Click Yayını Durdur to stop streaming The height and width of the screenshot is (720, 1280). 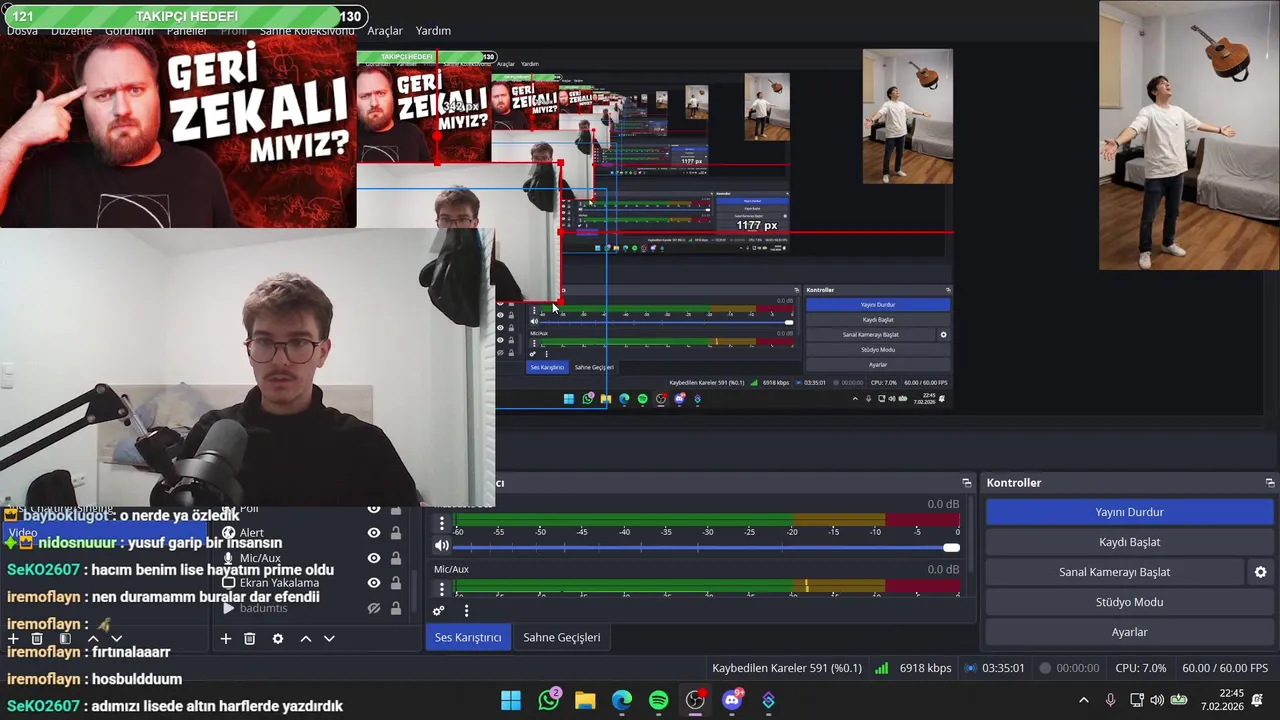(x=1129, y=512)
